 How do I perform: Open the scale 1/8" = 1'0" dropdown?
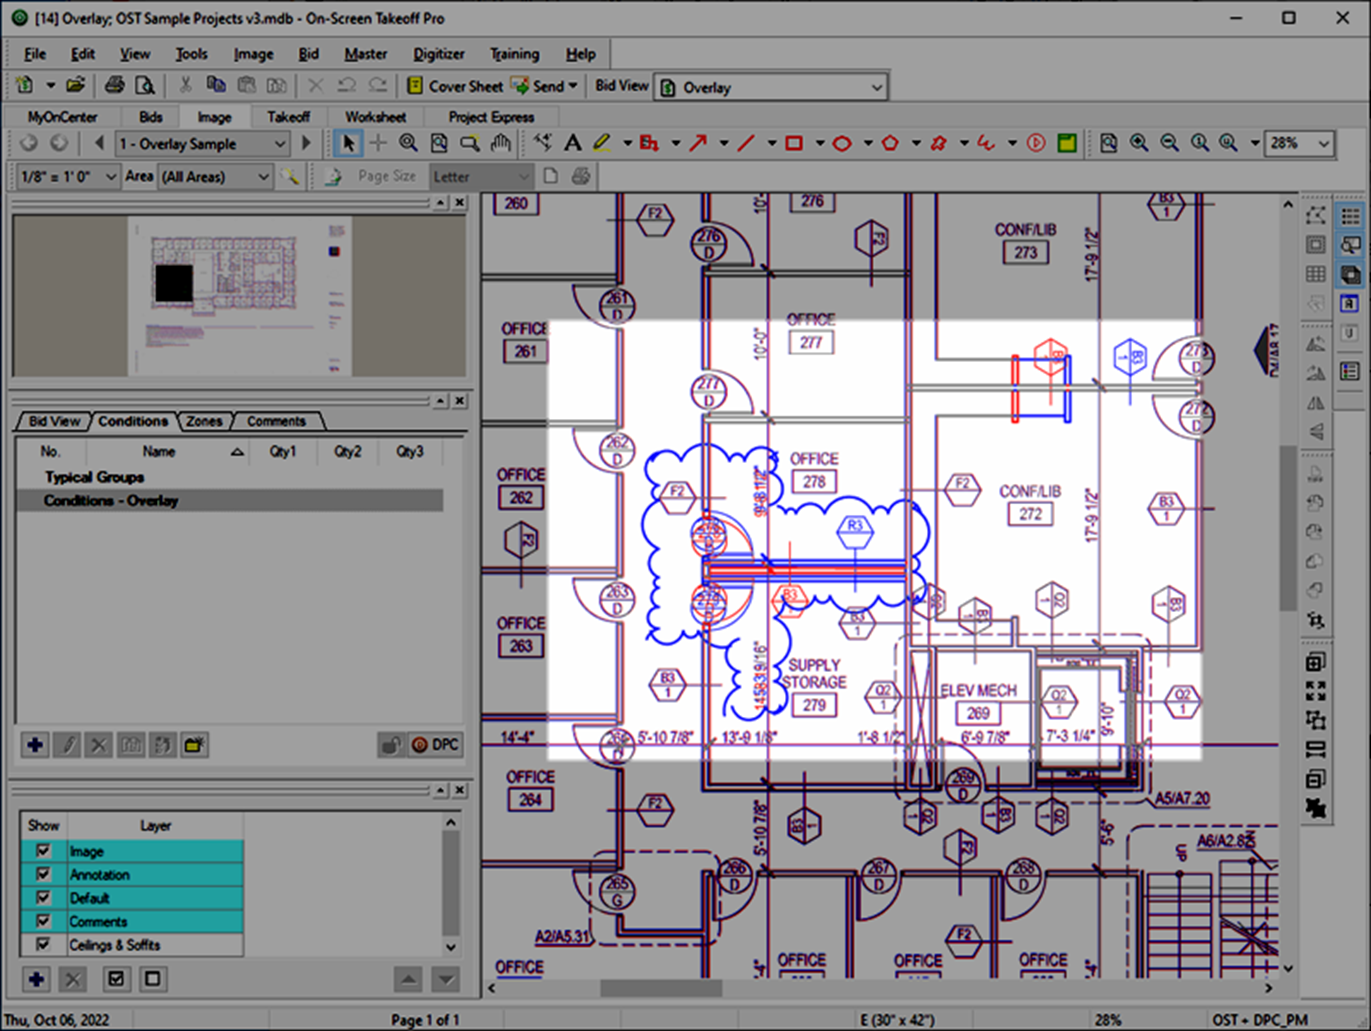66,177
